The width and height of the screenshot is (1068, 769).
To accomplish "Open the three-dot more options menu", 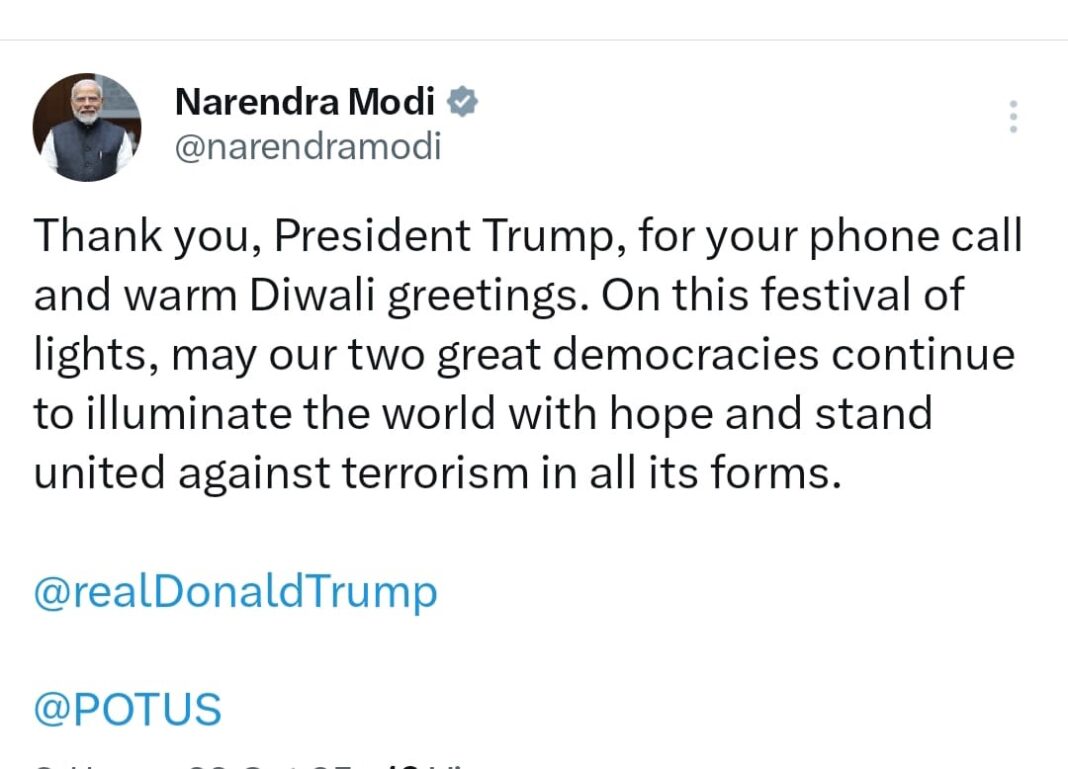I will pos(1013,117).
